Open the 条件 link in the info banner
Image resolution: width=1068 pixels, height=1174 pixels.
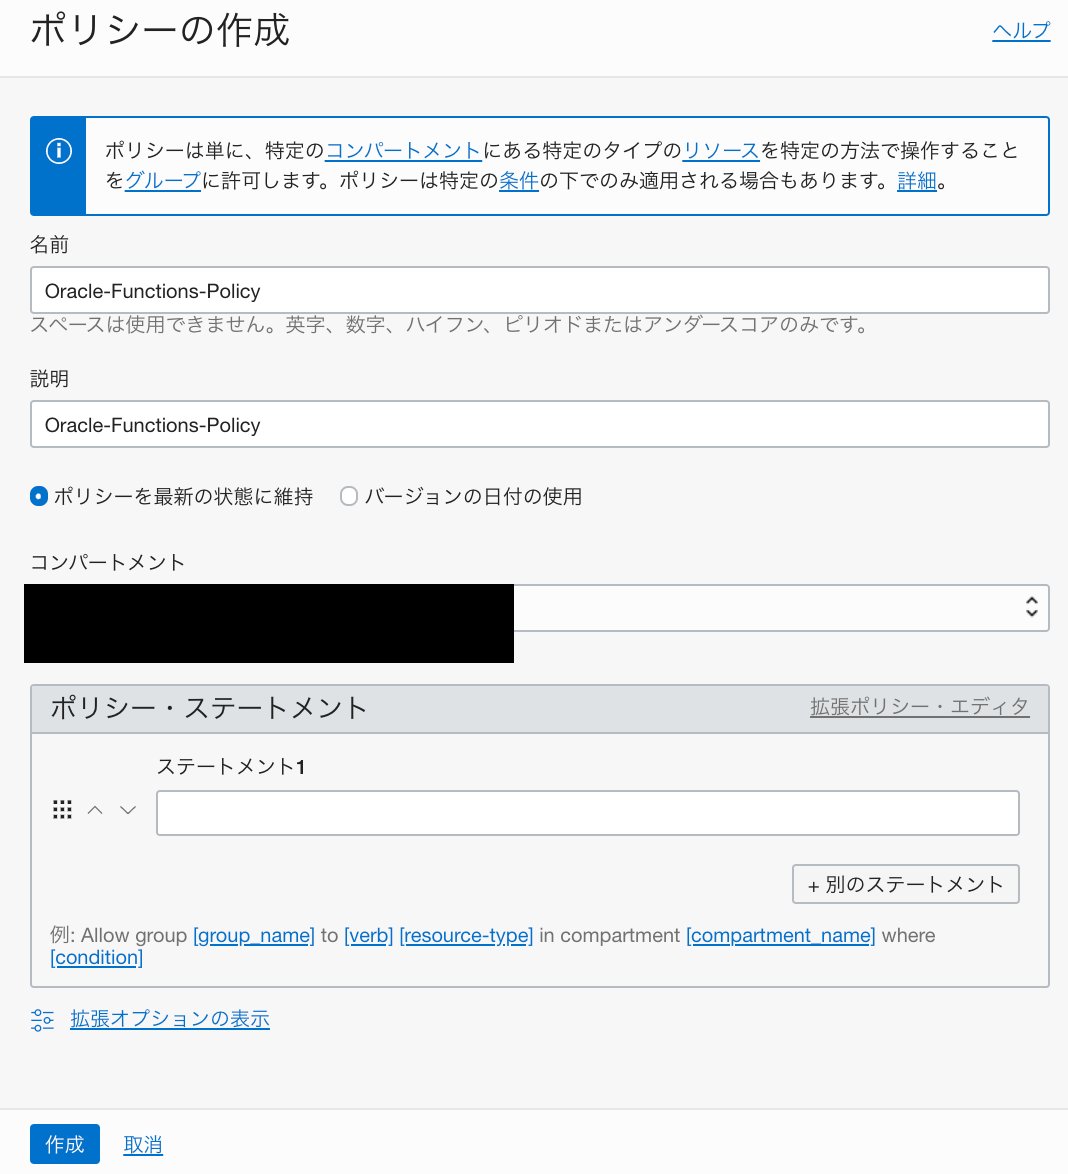pyautogui.click(x=518, y=180)
